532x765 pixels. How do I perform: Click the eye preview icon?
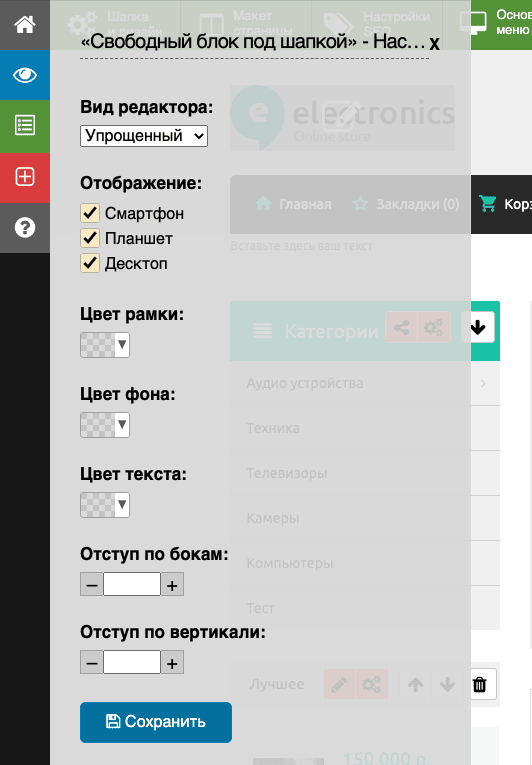24,75
